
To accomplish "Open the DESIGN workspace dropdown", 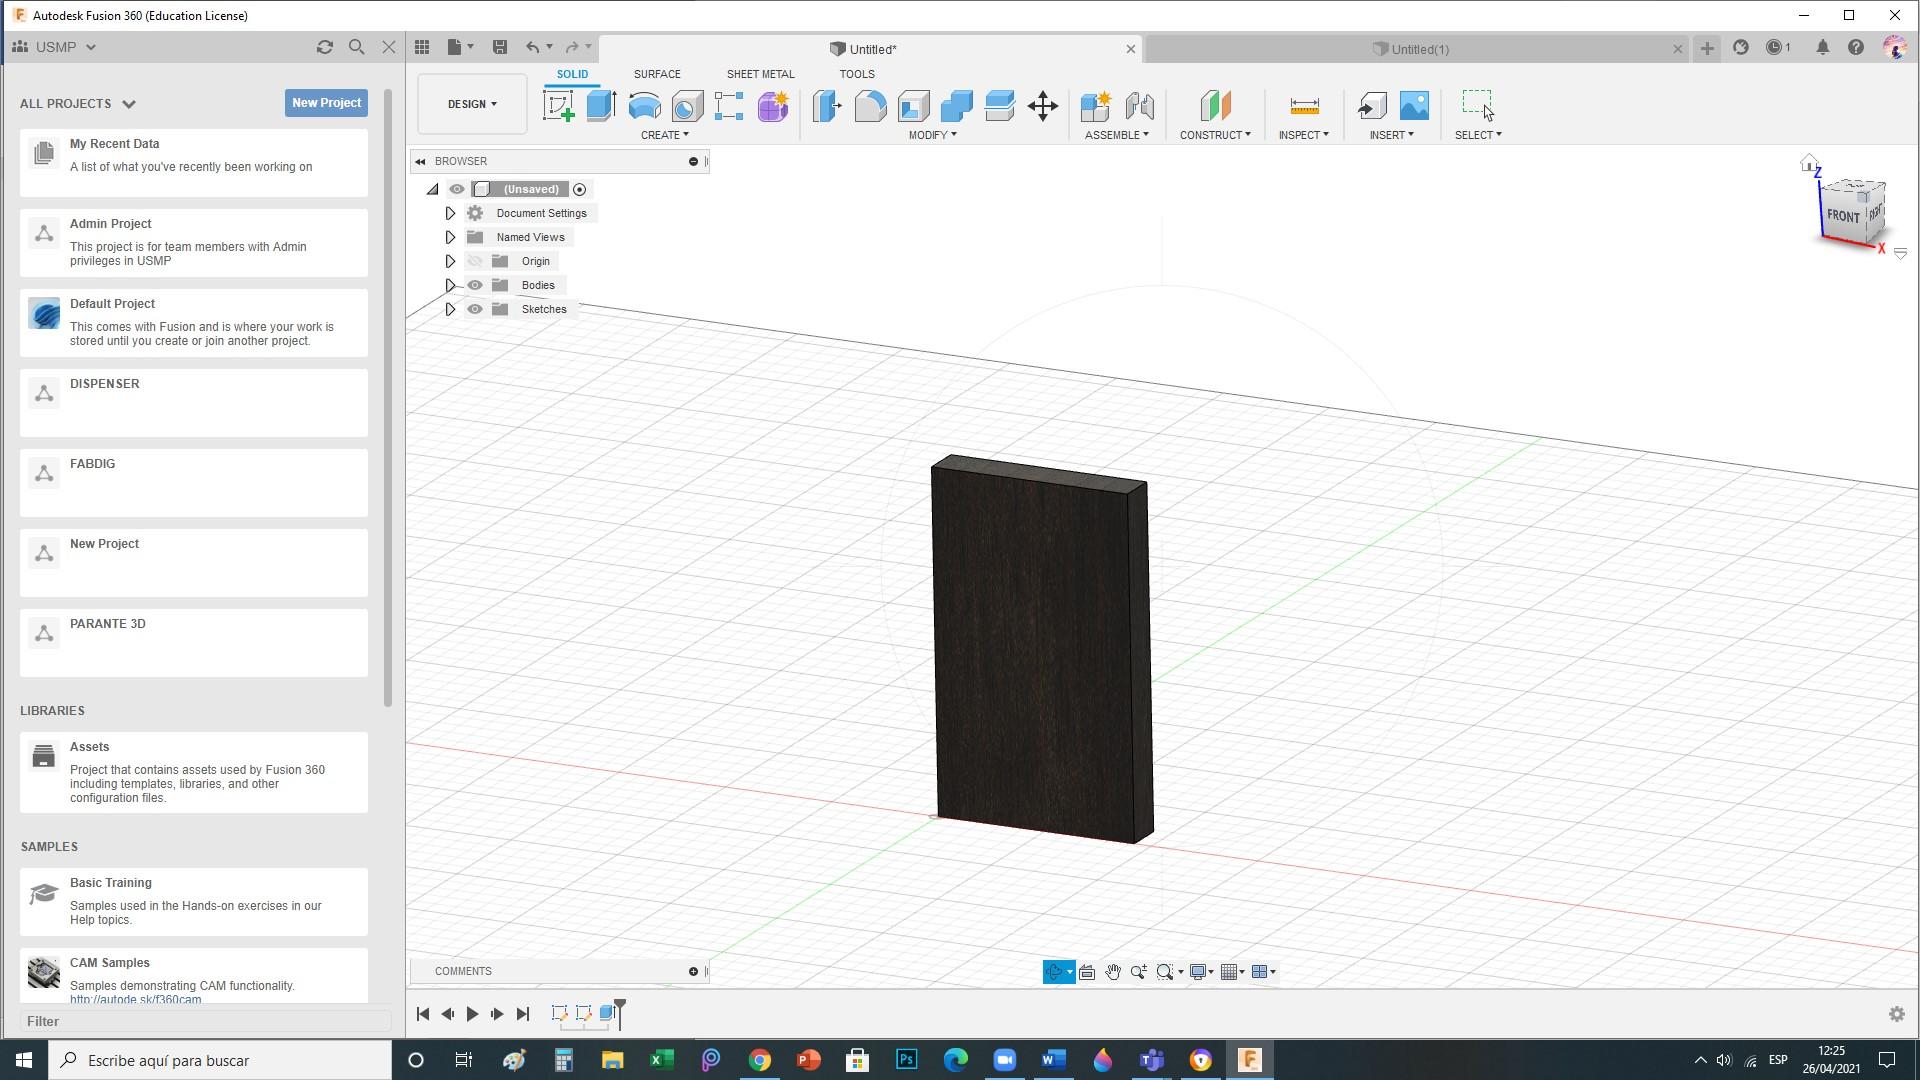I will pos(472,104).
